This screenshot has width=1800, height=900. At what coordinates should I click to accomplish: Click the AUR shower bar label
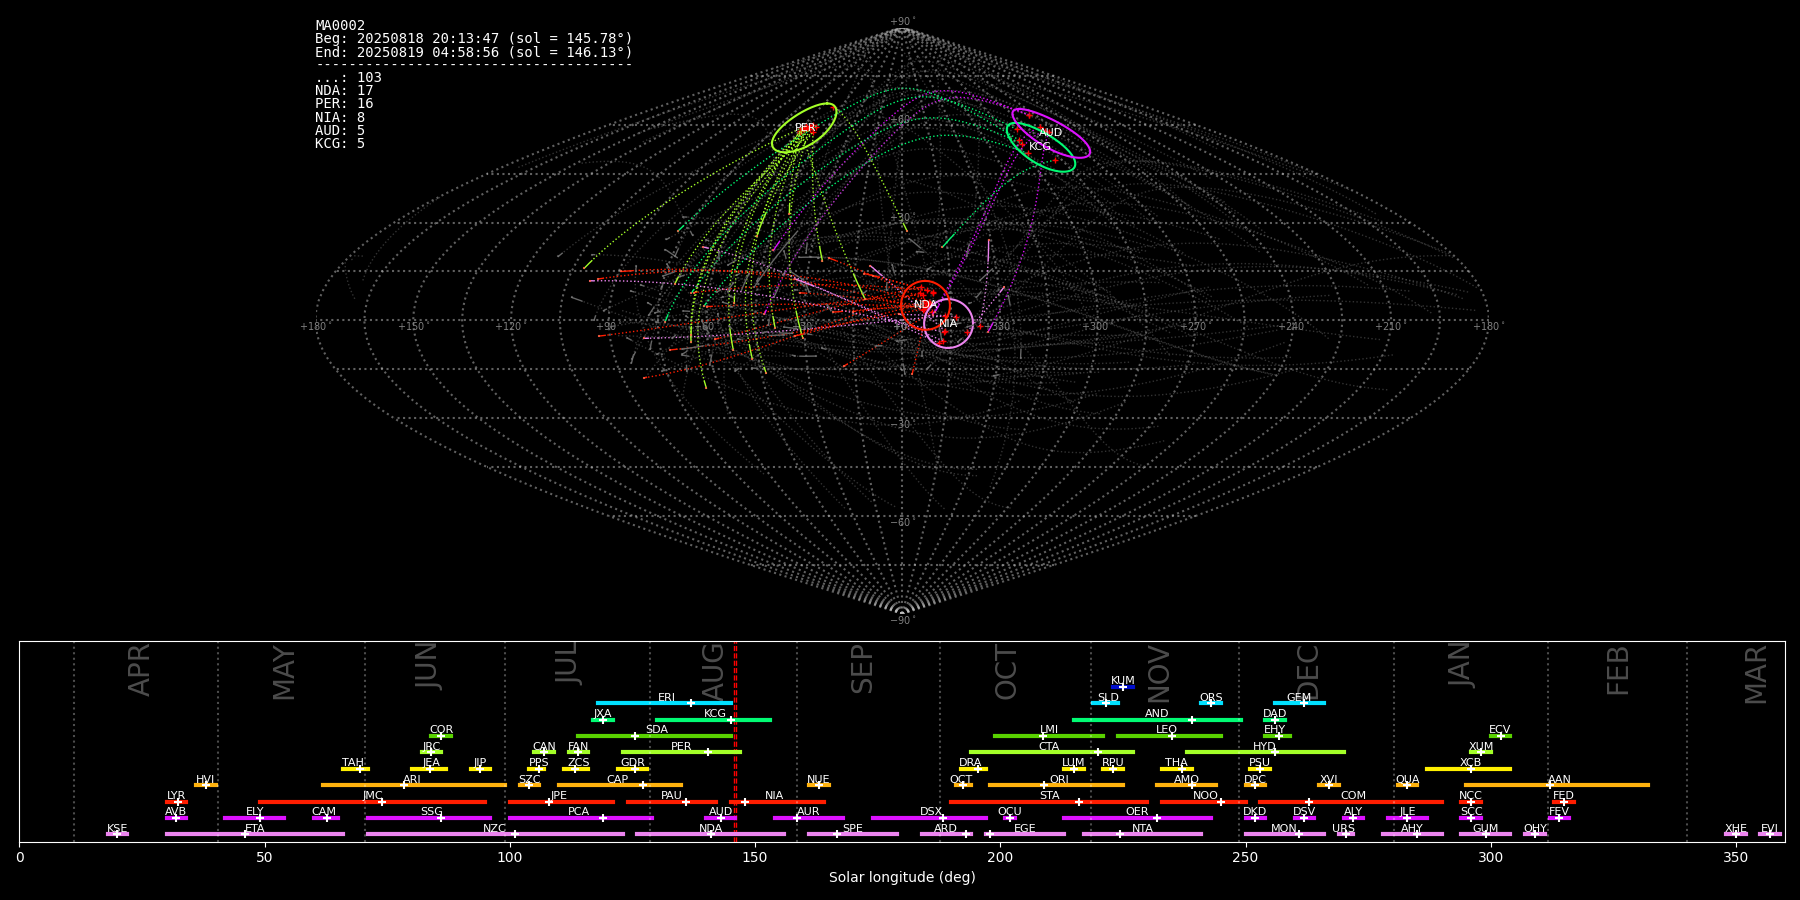(808, 812)
